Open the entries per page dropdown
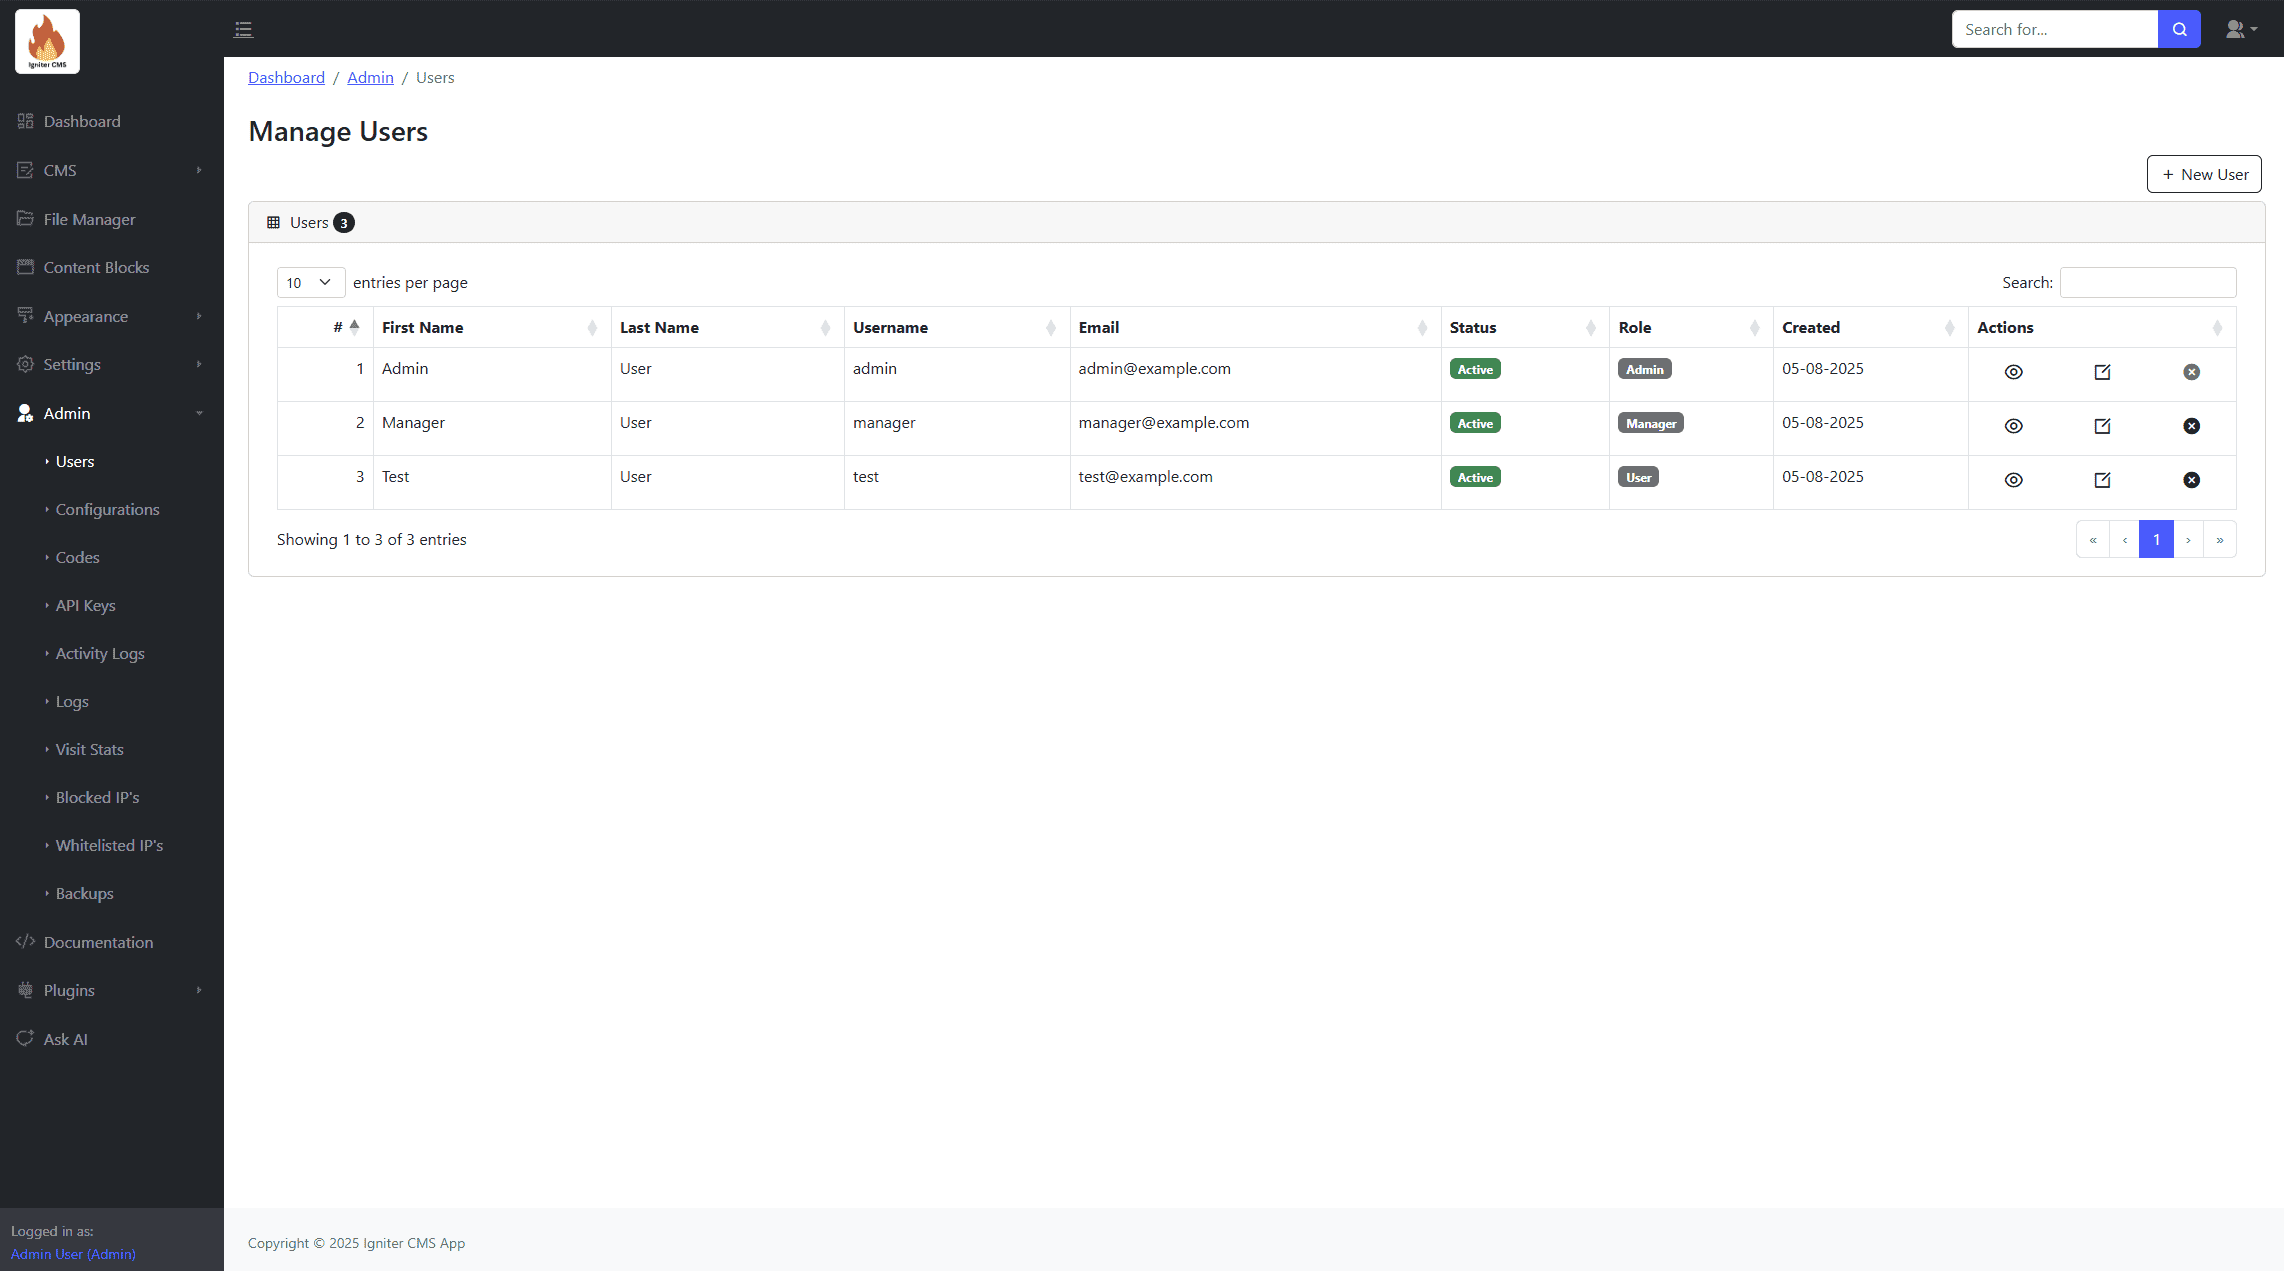Screen dimensions: 2284x1271 310,283
